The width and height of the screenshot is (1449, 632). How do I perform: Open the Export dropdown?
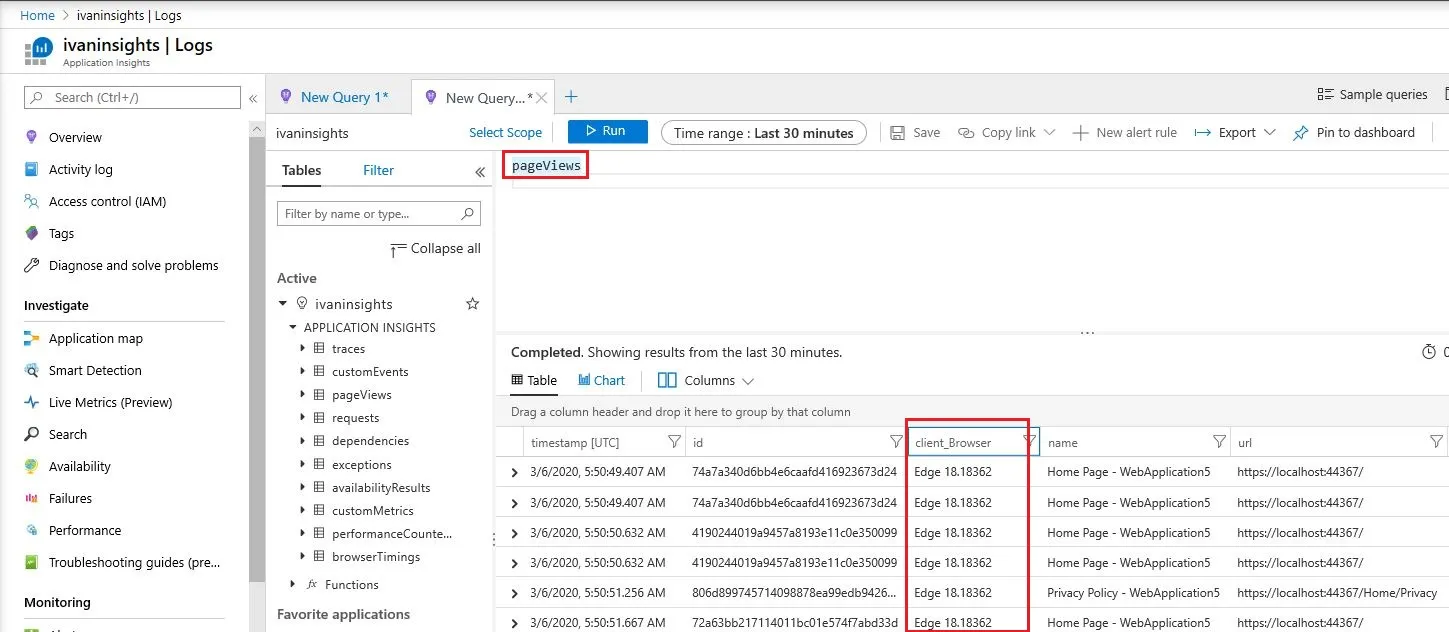[1235, 132]
